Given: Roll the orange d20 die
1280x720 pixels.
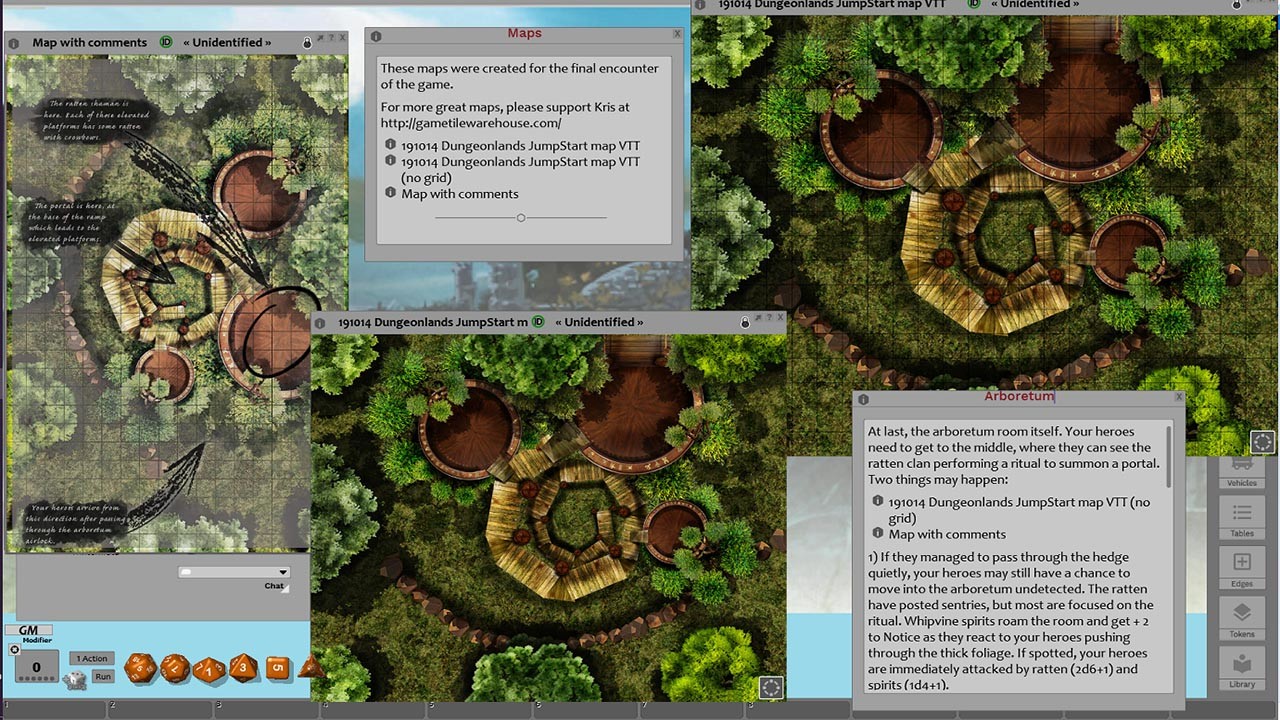Looking at the screenshot, I should pos(140,666).
